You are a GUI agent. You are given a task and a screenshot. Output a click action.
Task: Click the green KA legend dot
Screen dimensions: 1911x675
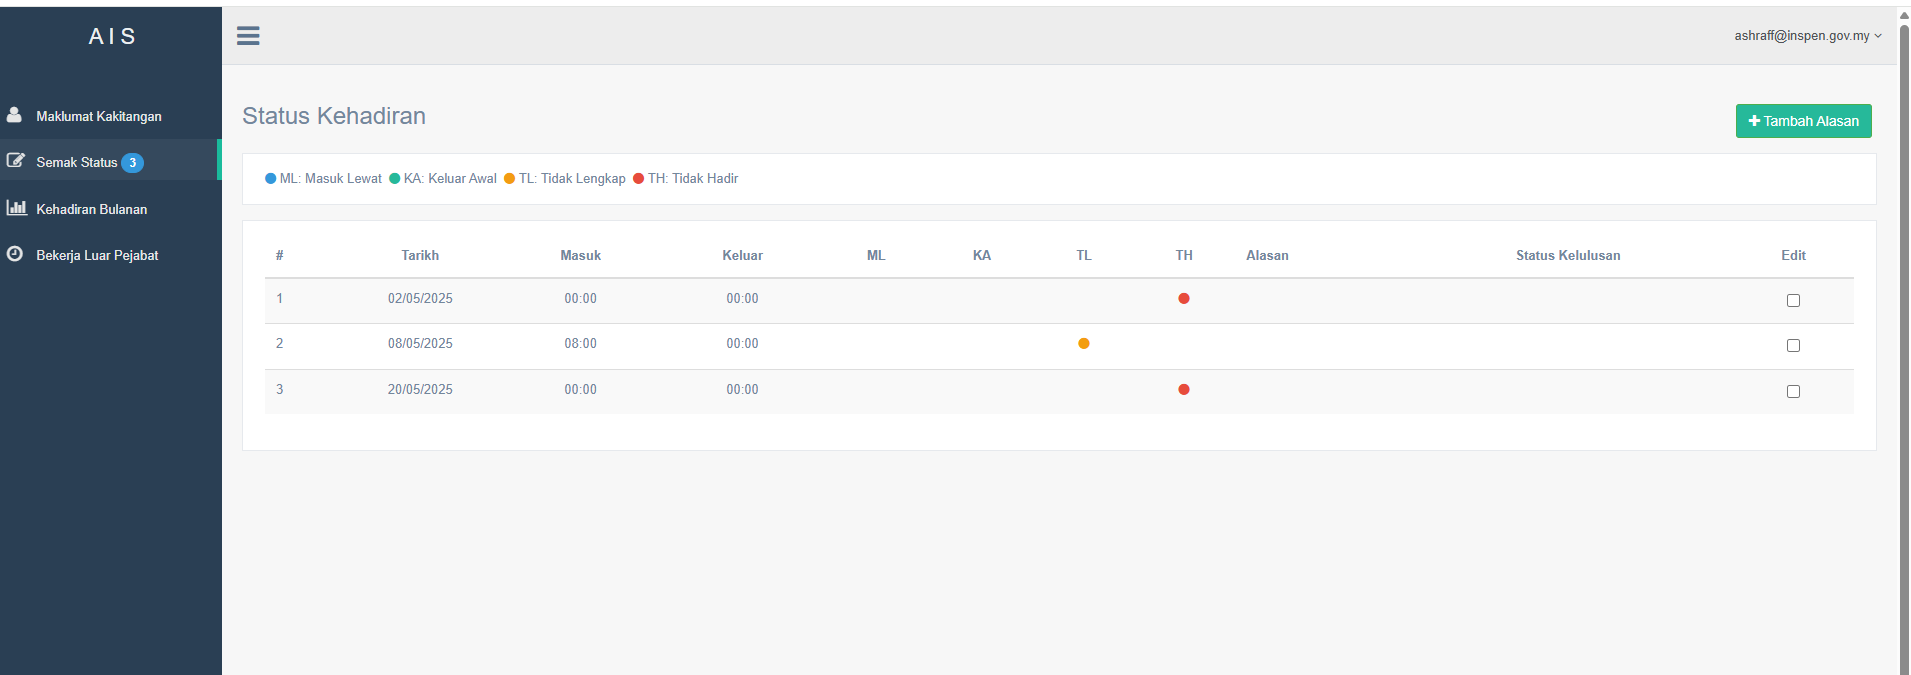click(395, 179)
